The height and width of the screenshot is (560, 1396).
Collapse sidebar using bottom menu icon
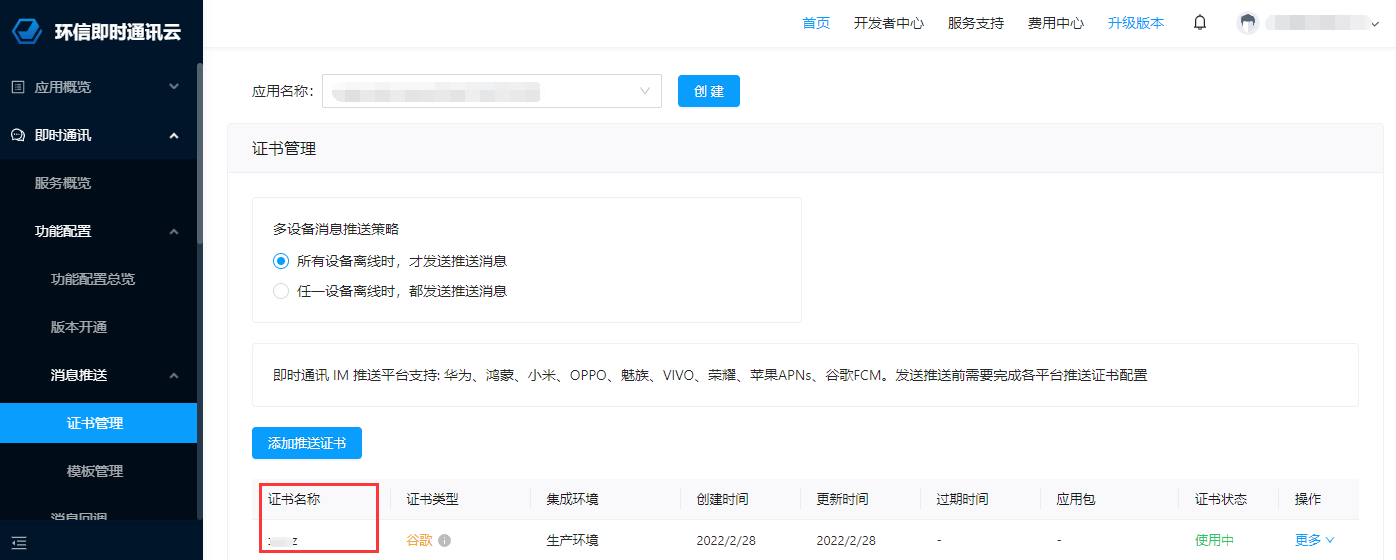(18, 543)
